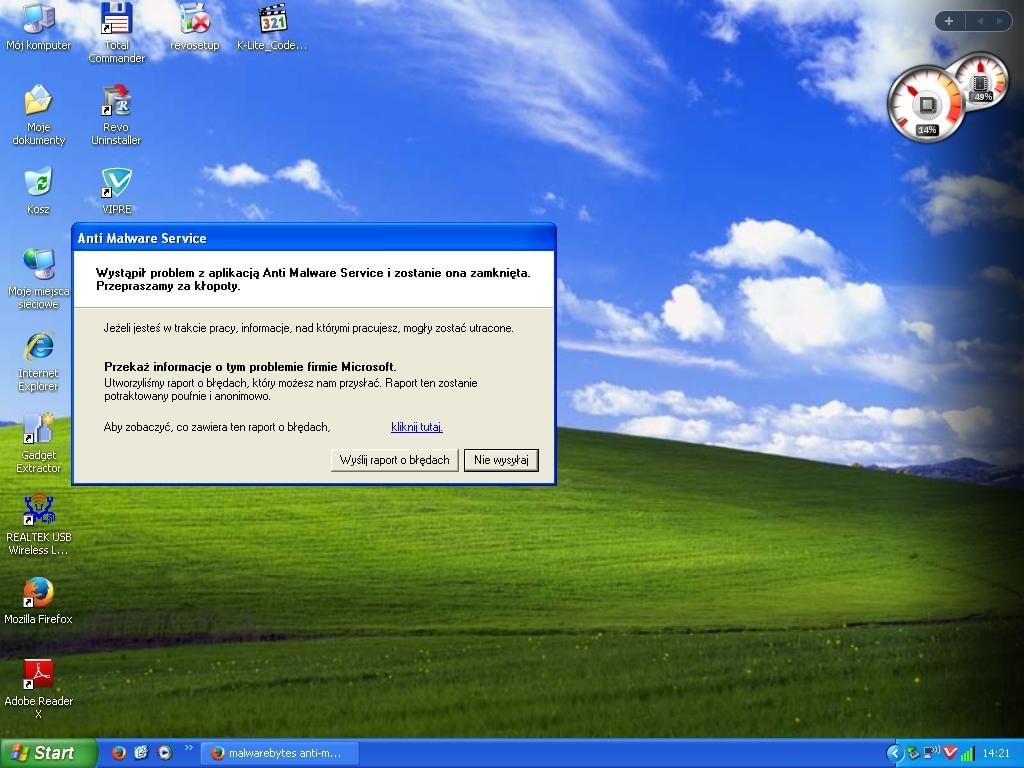Expand hidden system tray icons arrow

[895, 753]
